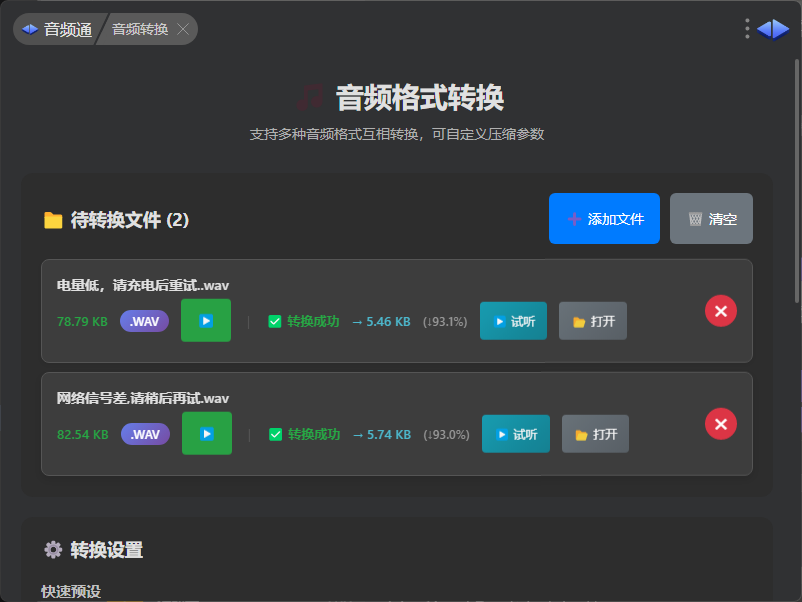This screenshot has width=802, height=602.
Task: Close the 音频转换 tab
Action: 183,29
